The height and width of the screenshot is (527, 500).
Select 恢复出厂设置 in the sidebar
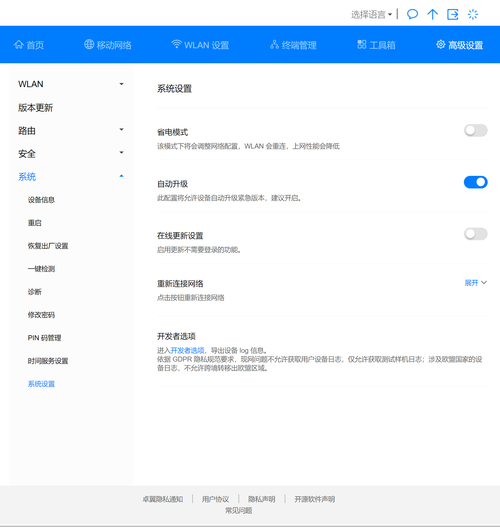click(x=48, y=246)
